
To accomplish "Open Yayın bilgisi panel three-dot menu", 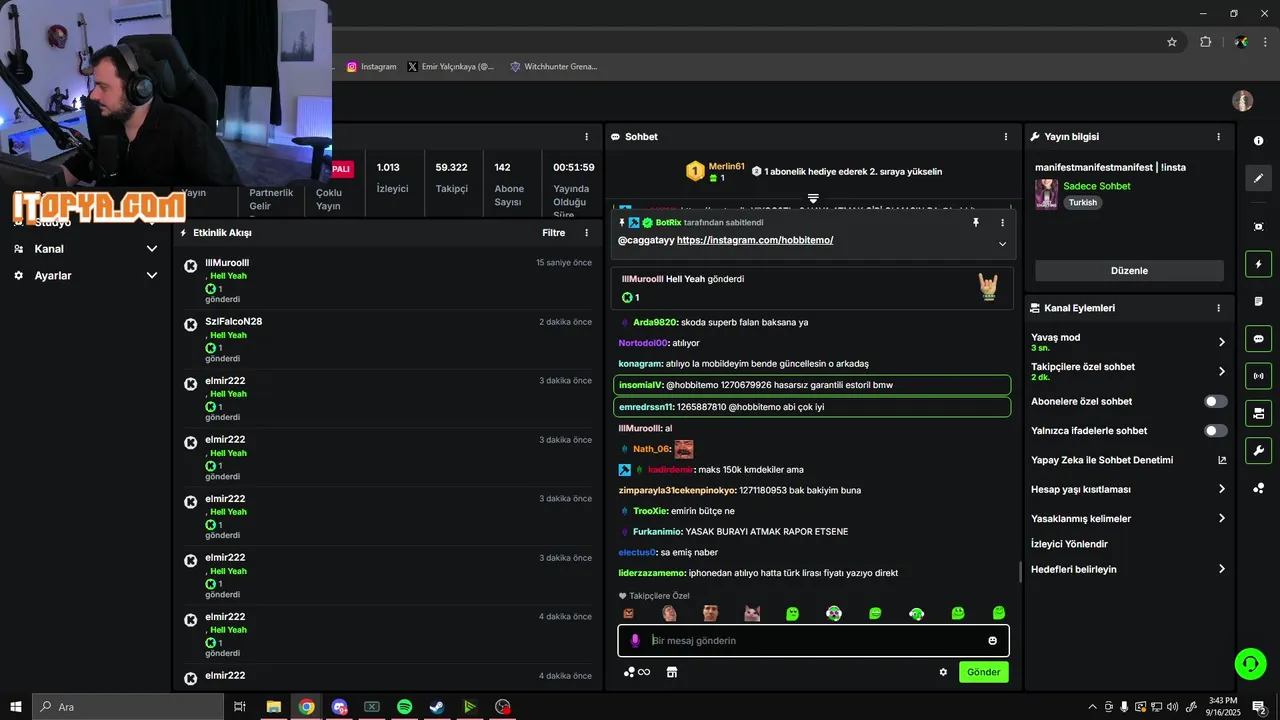I will tap(1218, 137).
